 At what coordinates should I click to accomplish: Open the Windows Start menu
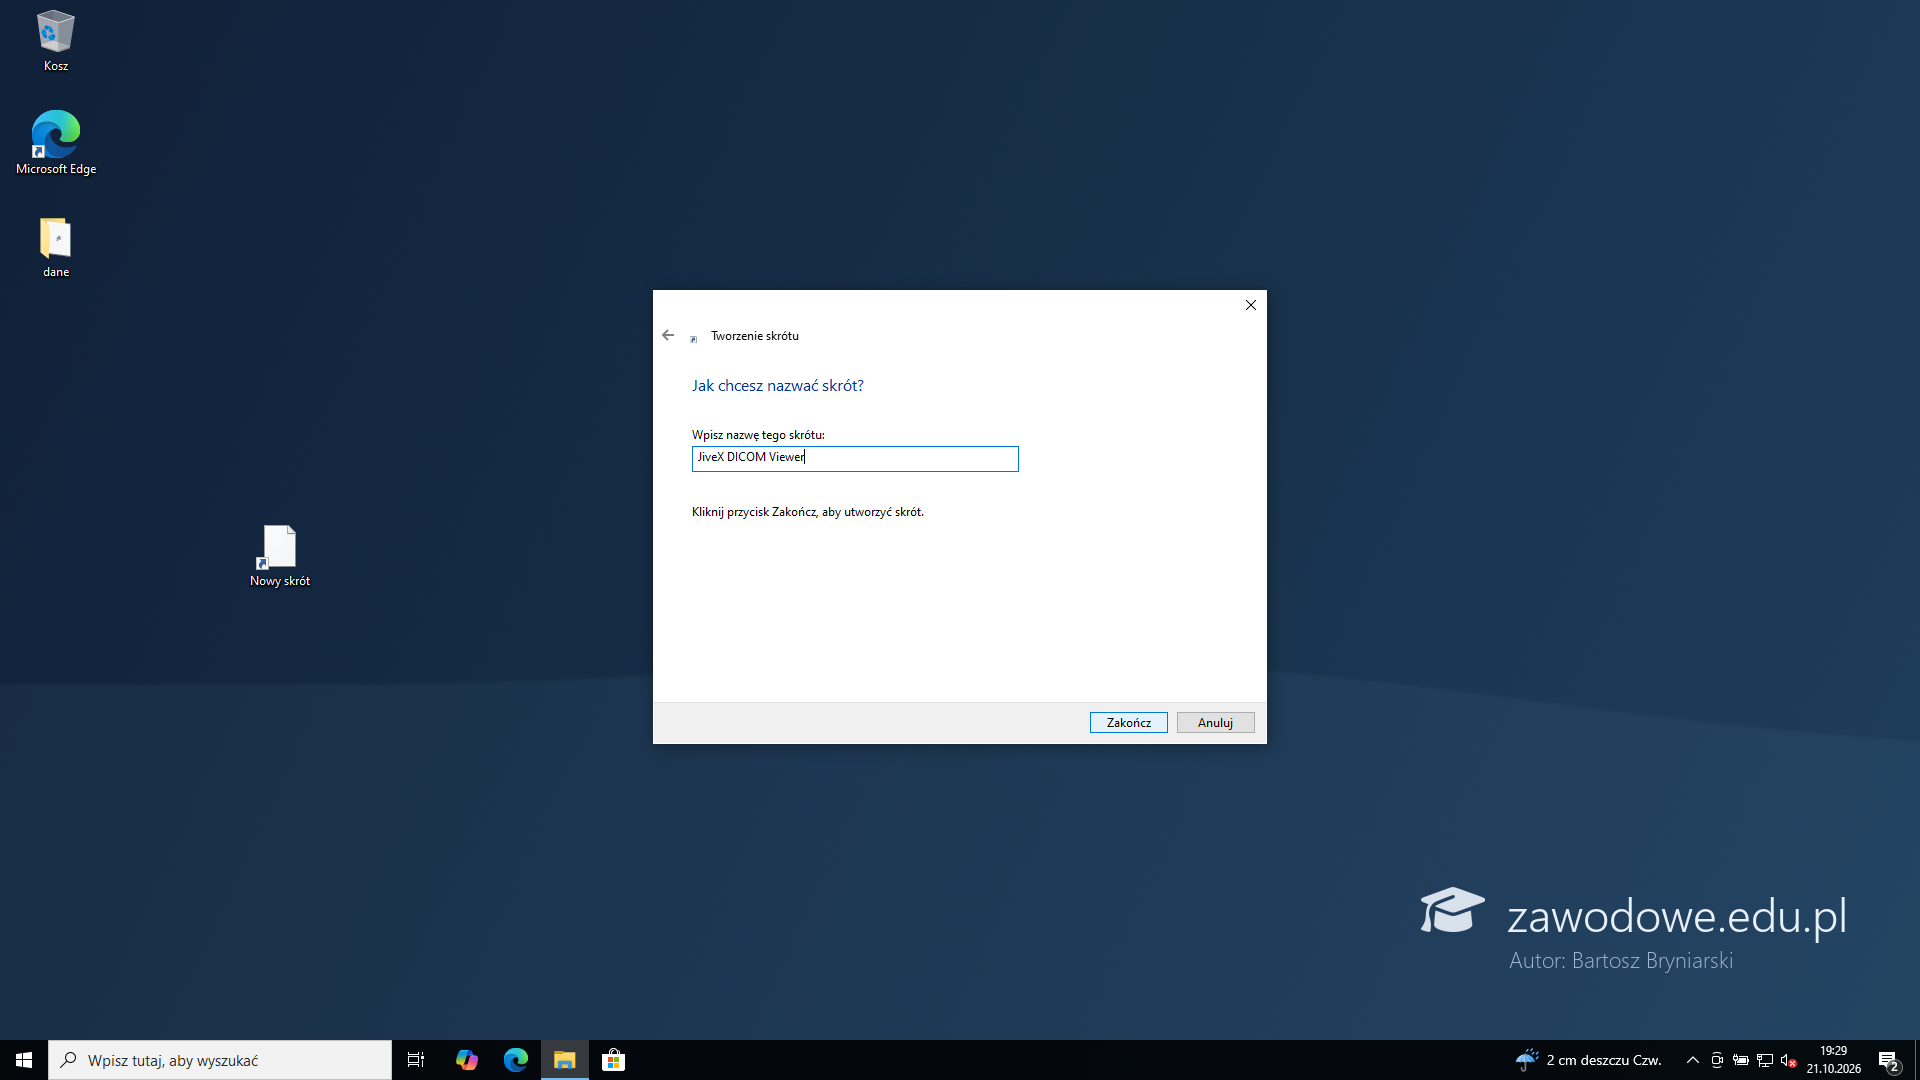(24, 1060)
